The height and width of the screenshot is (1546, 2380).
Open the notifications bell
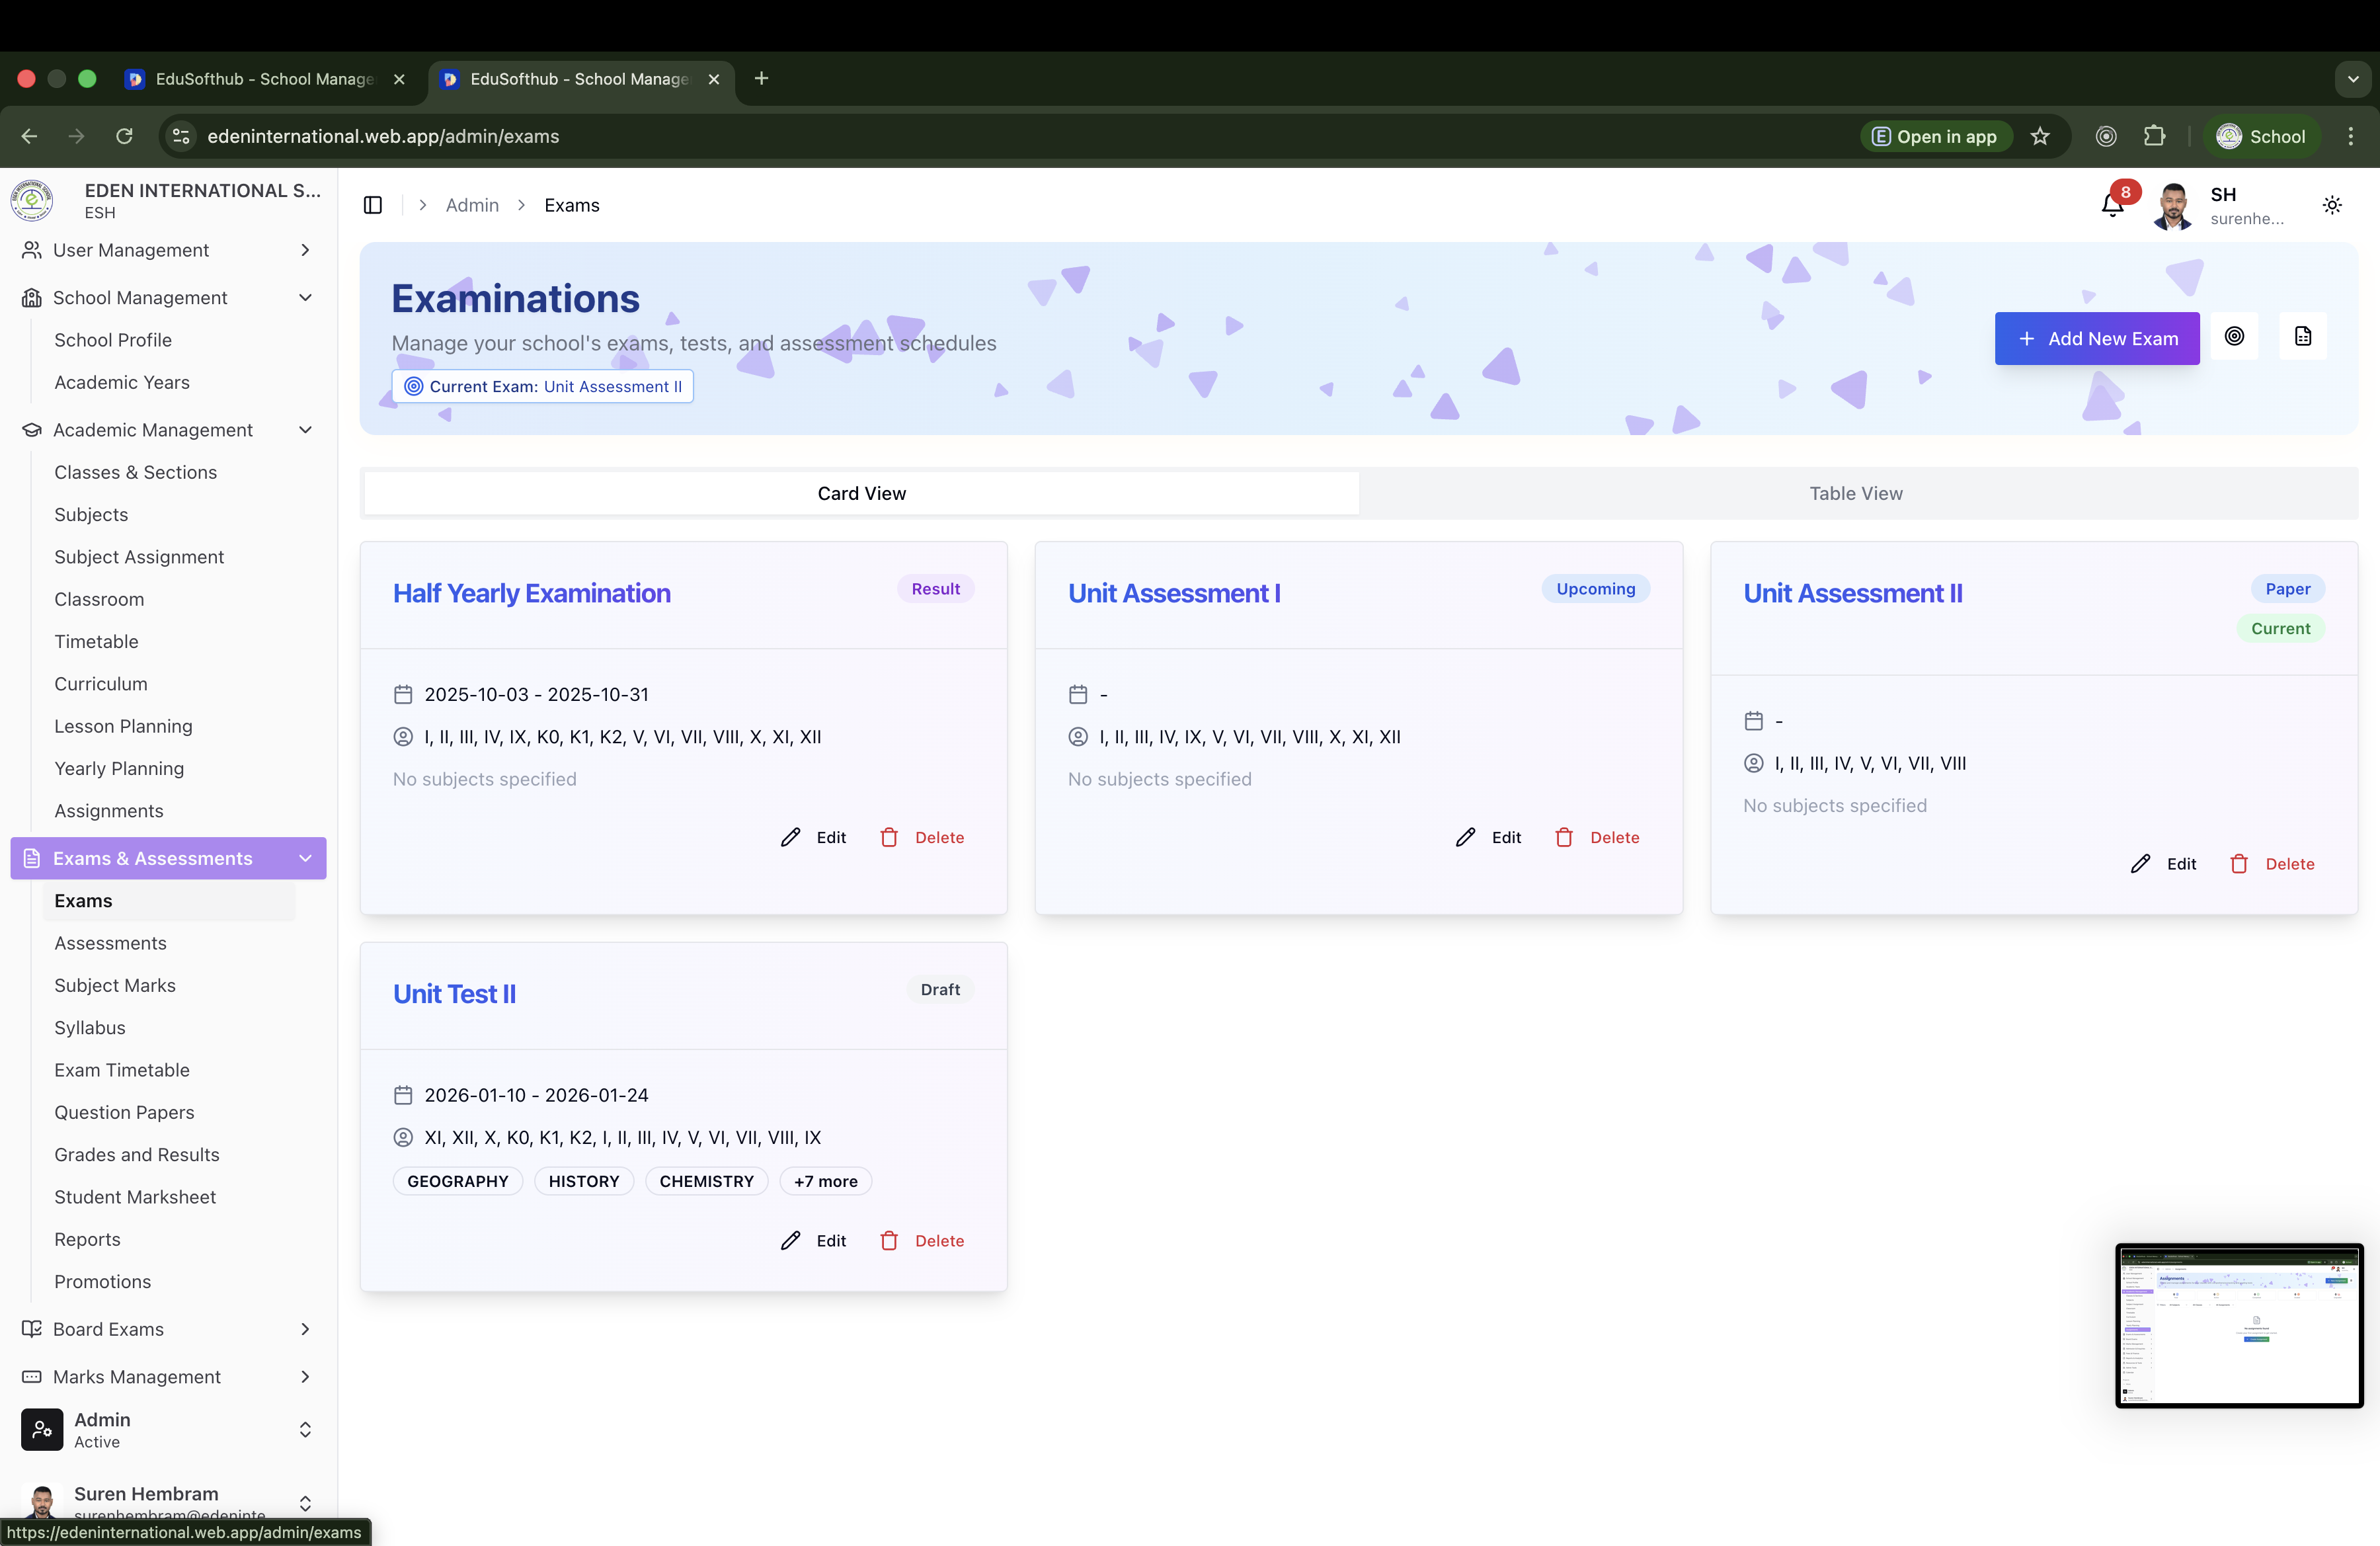pyautogui.click(x=2112, y=205)
